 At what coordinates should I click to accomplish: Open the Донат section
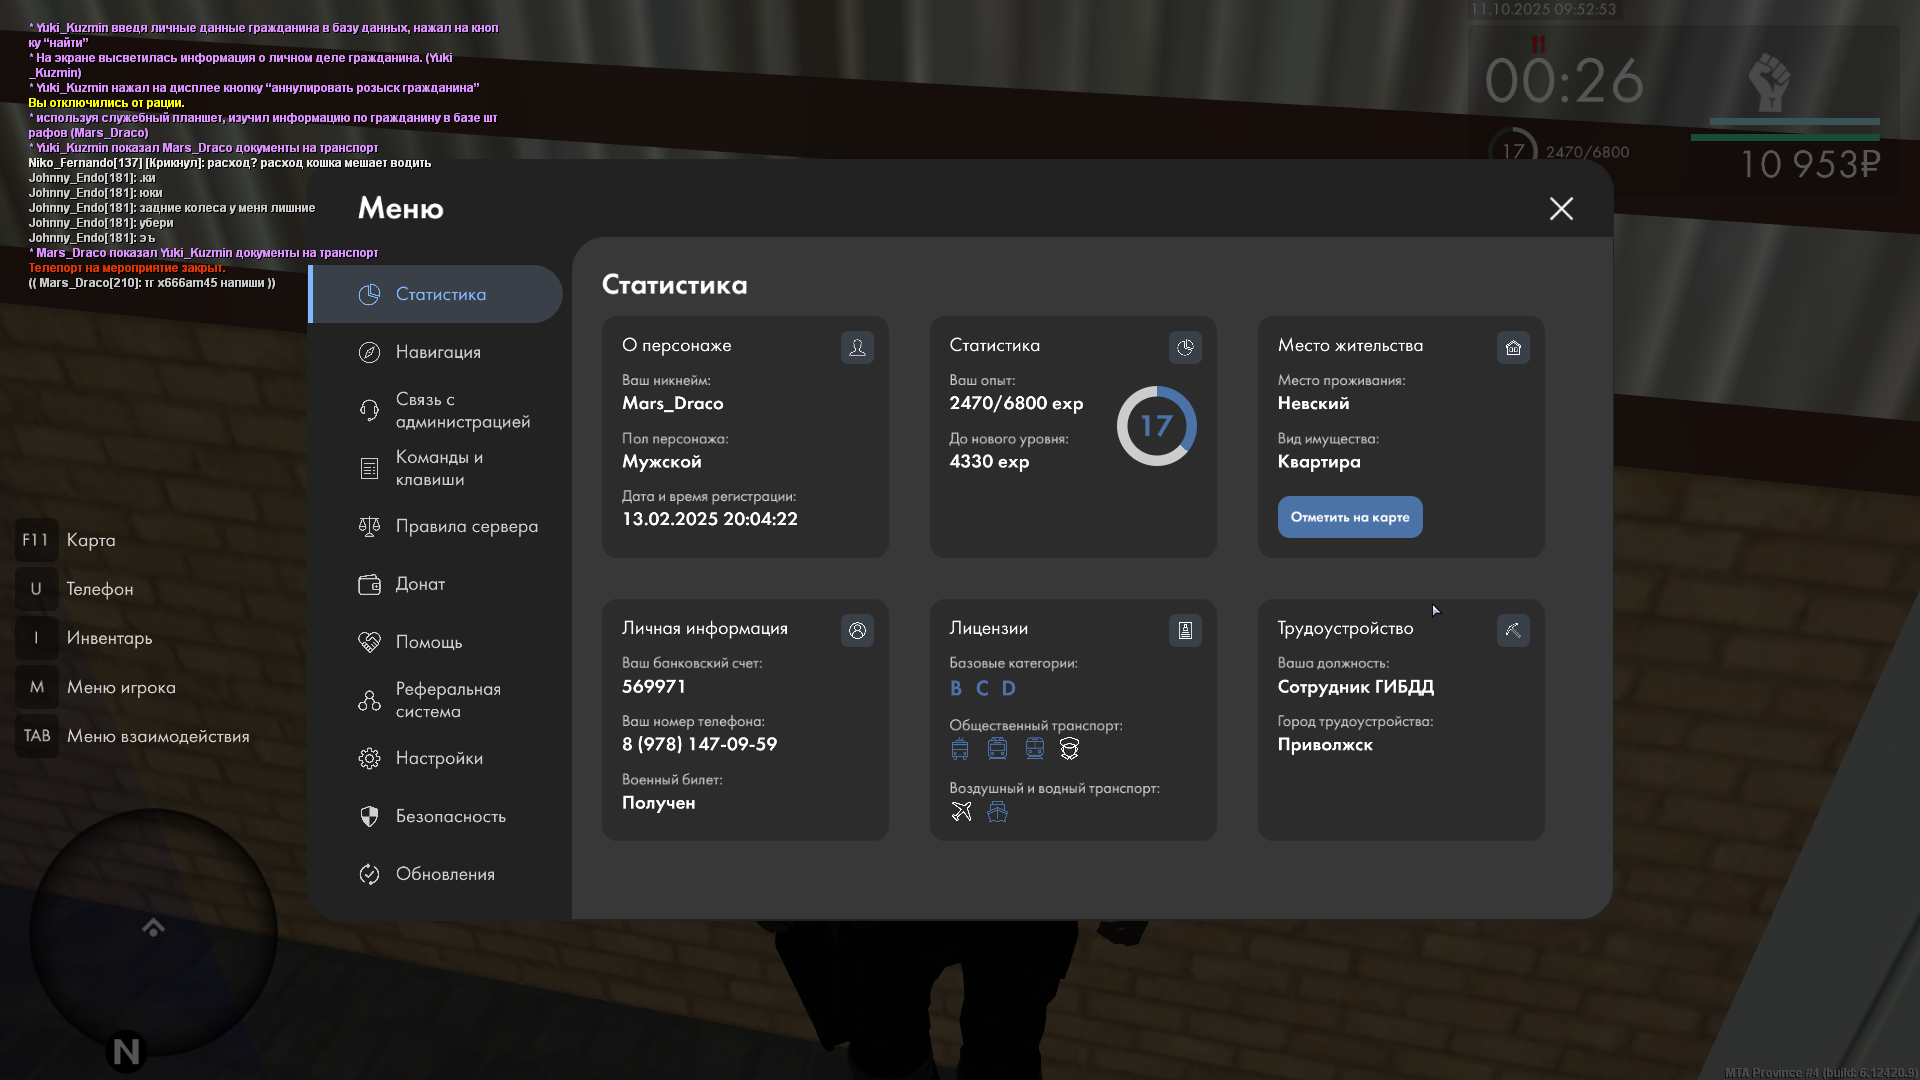click(420, 584)
